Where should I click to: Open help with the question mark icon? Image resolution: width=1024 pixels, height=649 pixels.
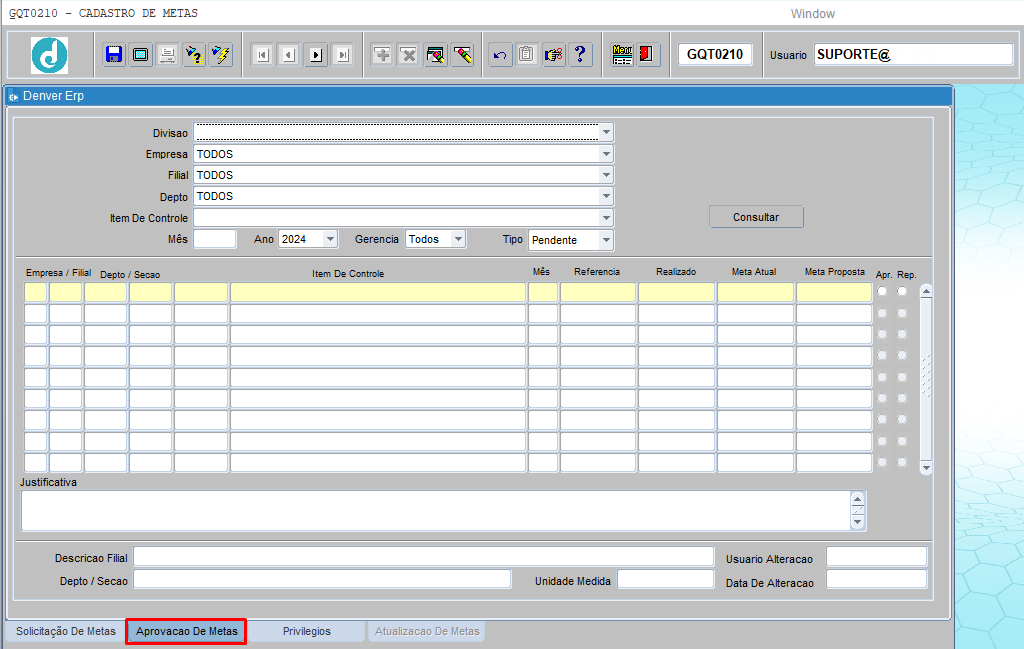580,55
